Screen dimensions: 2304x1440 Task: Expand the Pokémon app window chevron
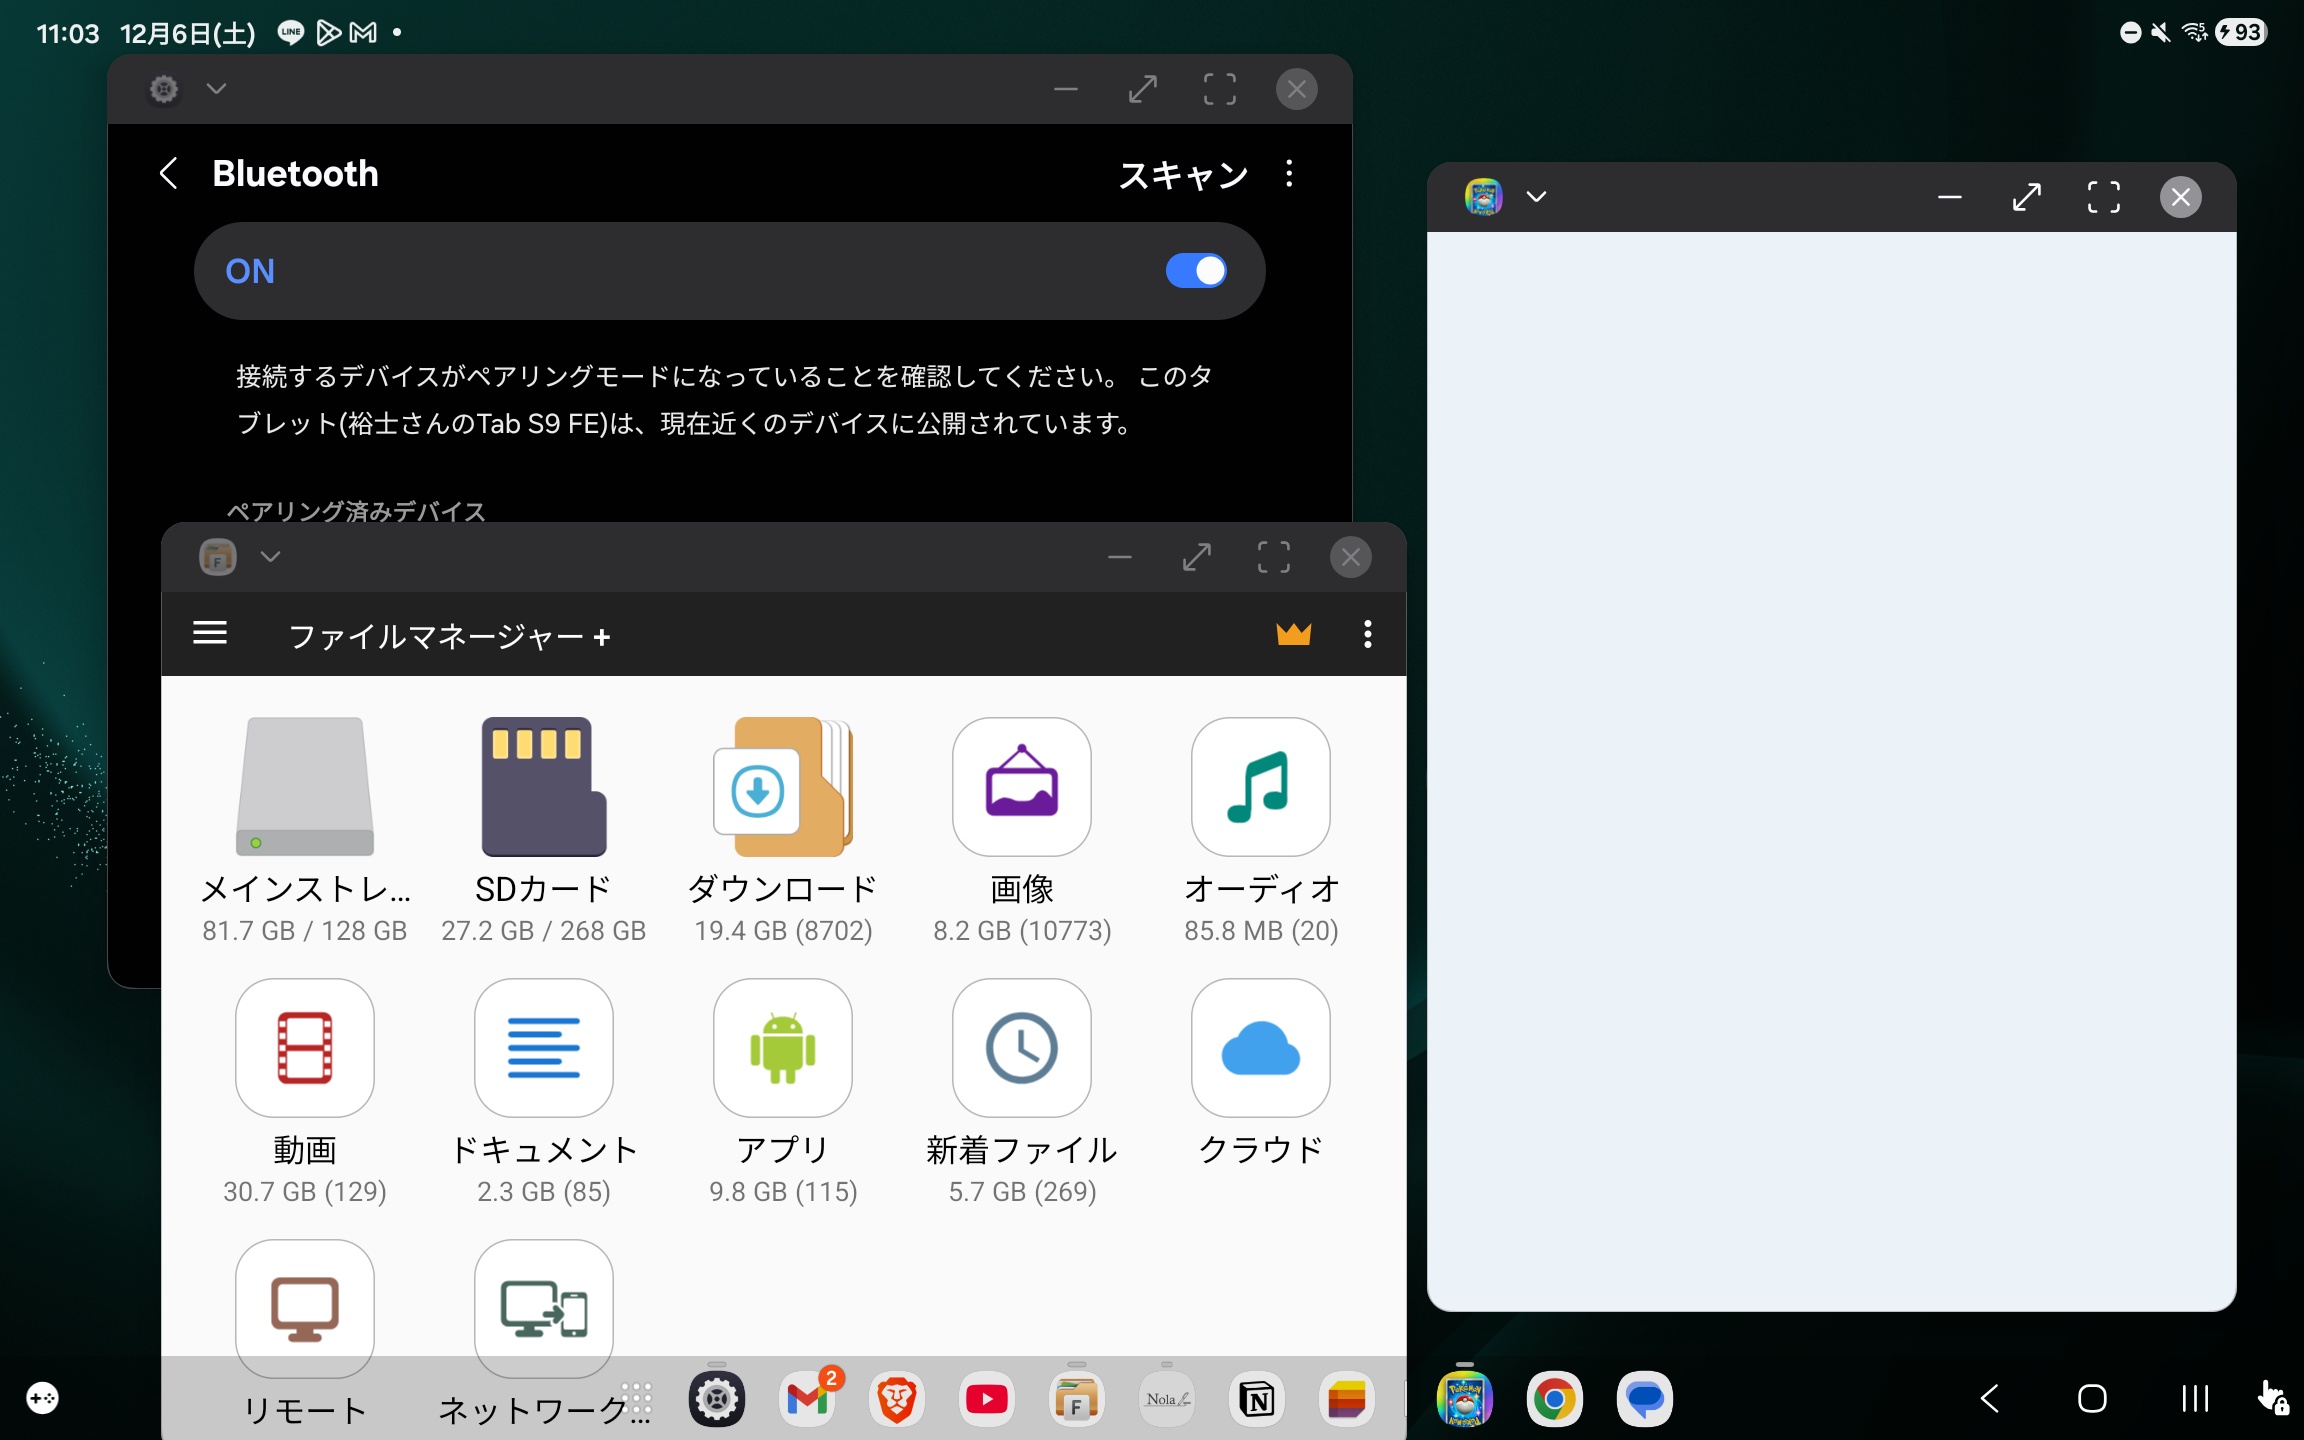pyautogui.click(x=1536, y=197)
